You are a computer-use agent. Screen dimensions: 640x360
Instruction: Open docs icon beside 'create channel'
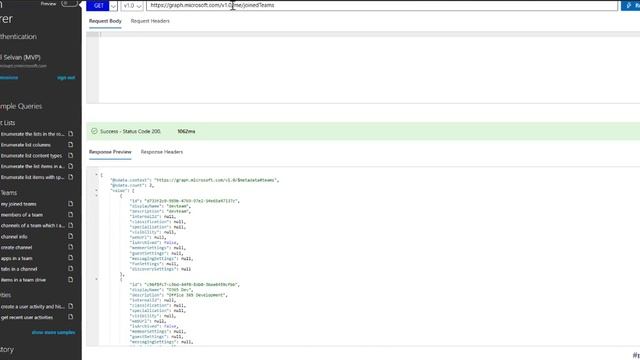coord(71,247)
